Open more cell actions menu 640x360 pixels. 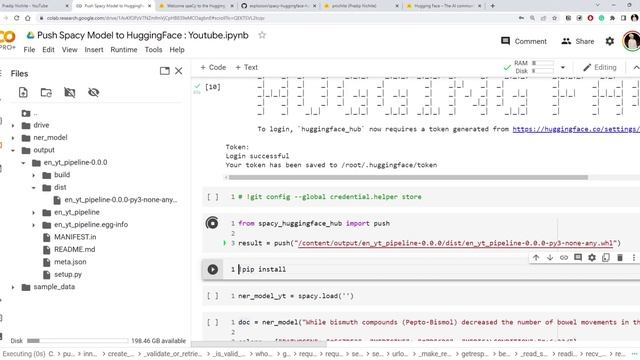(633, 258)
